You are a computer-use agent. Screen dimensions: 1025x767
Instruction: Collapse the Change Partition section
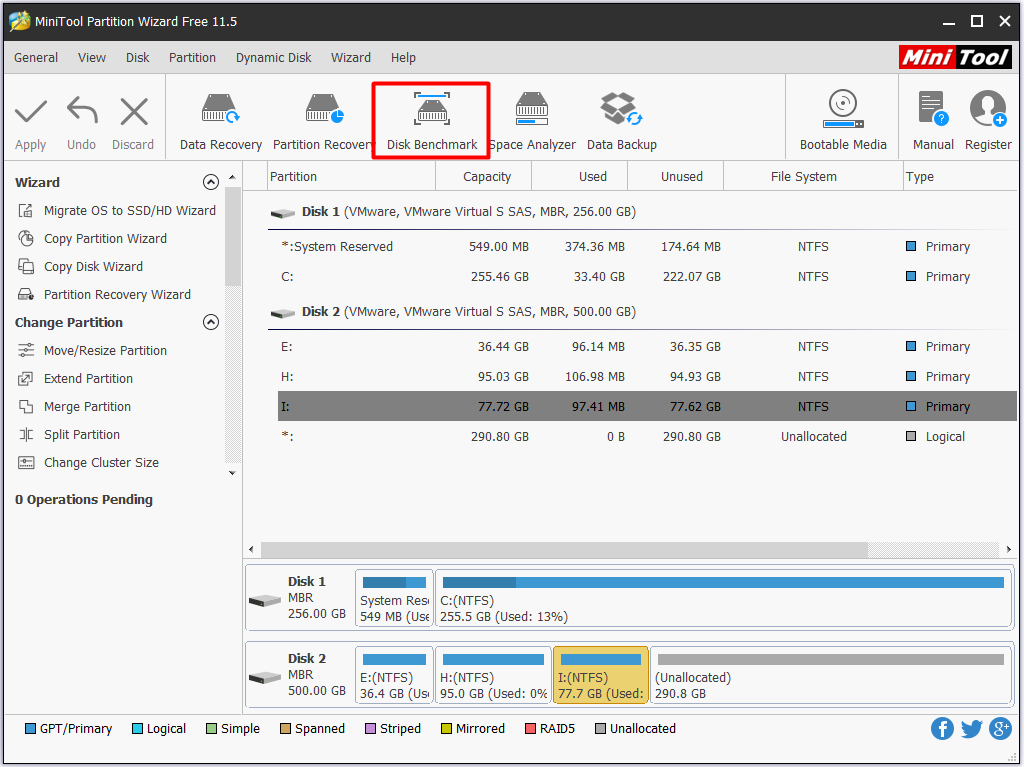pyautogui.click(x=210, y=322)
